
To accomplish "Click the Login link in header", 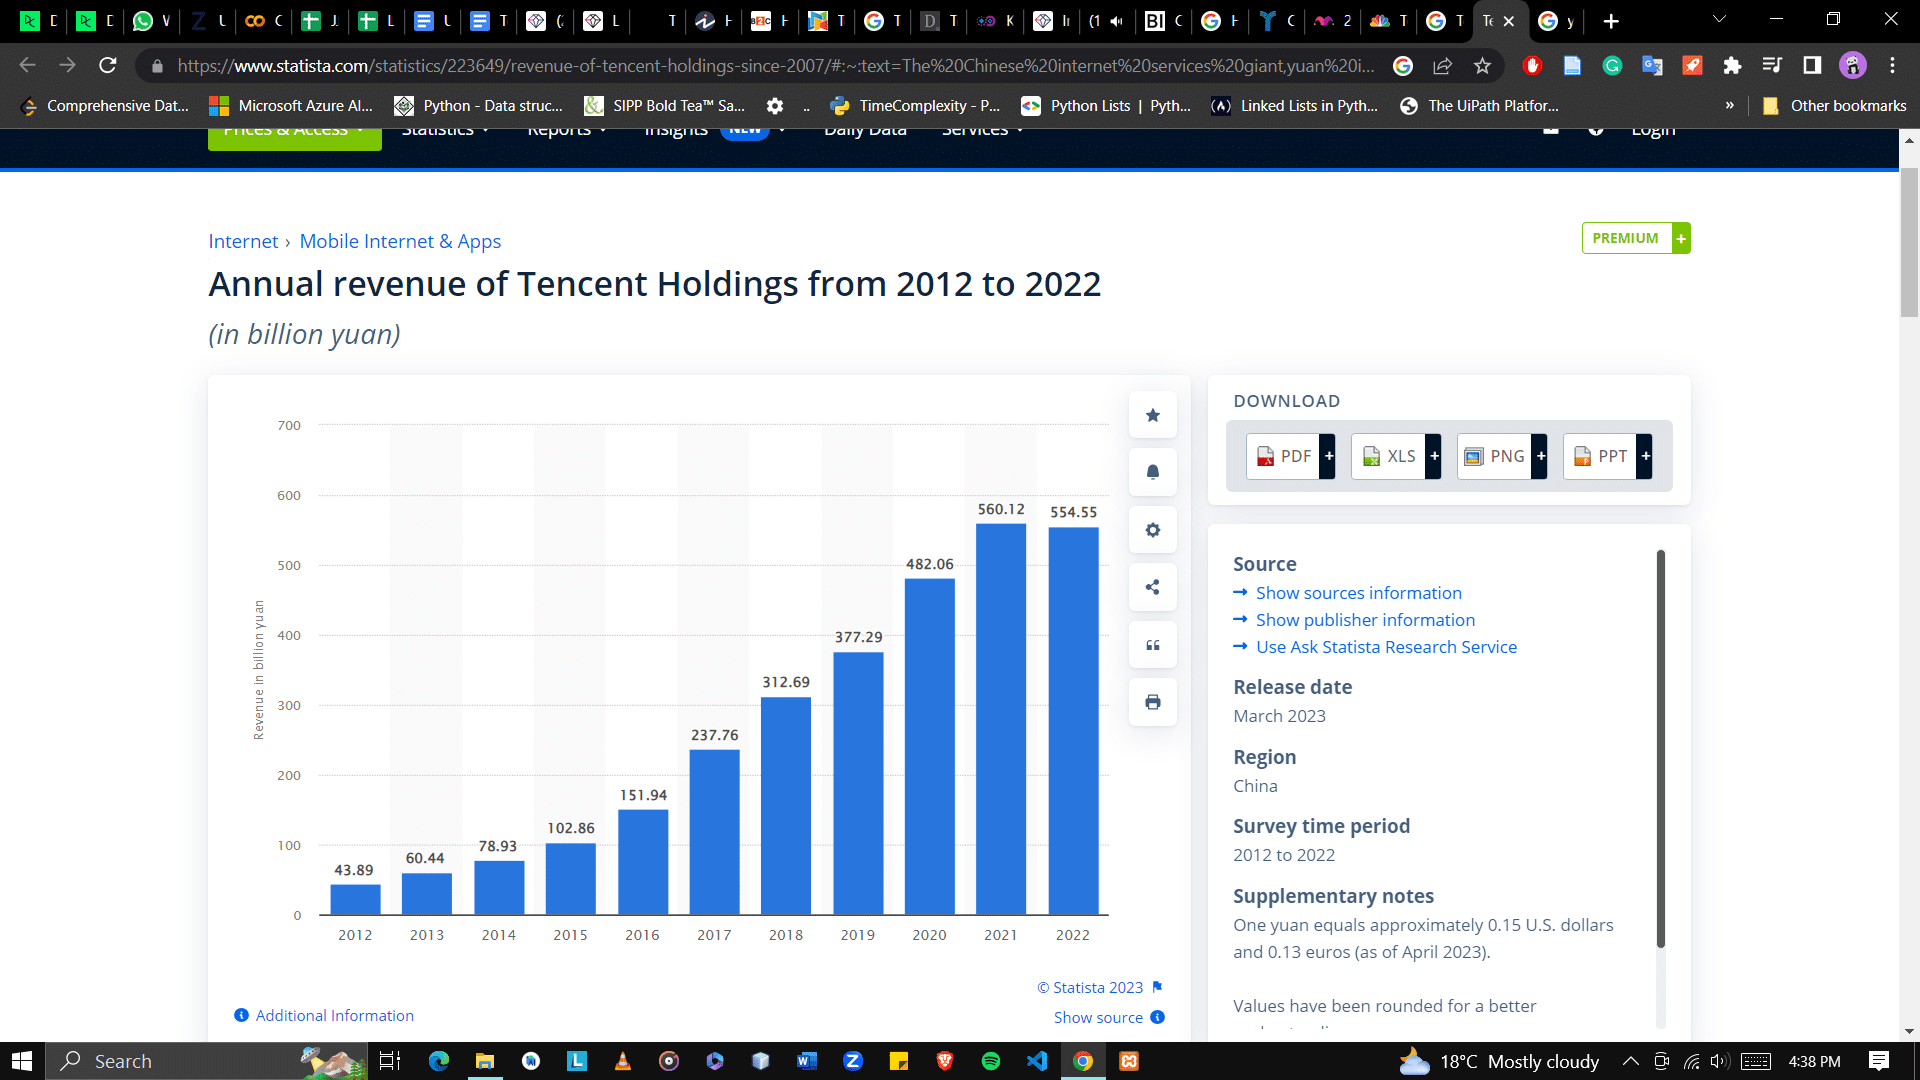I will 1653,131.
